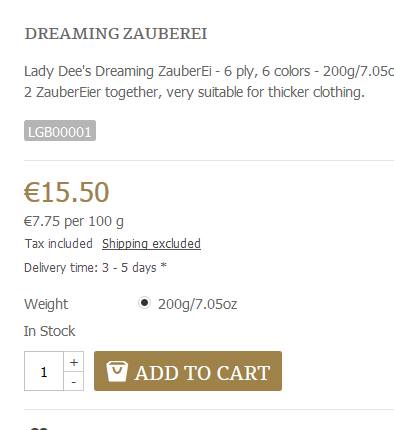This screenshot has height=430, width=394.
Task: Click the DREAMING ZAUBEREI product title
Action: [116, 34]
